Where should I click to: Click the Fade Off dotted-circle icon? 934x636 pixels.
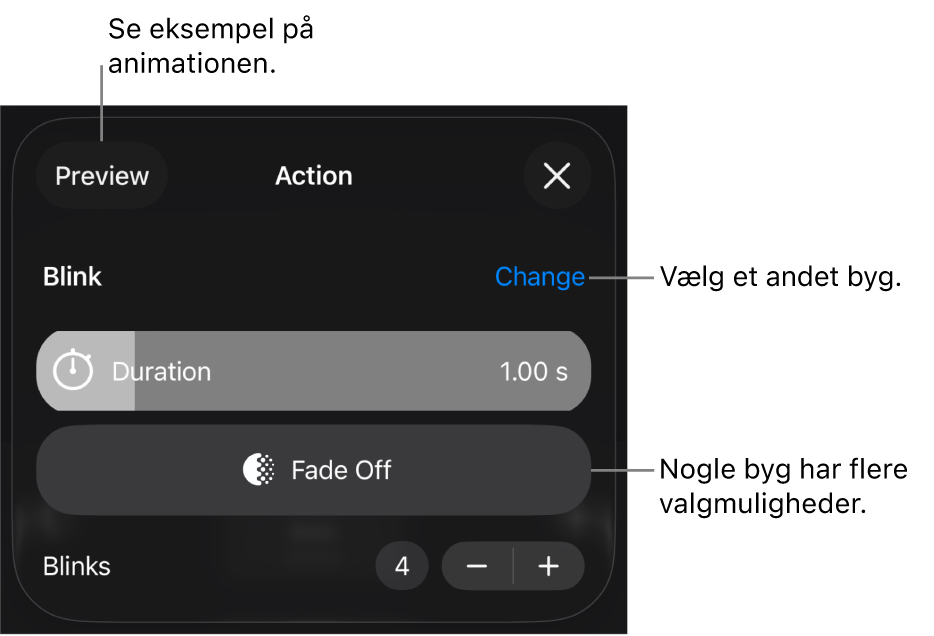259,470
